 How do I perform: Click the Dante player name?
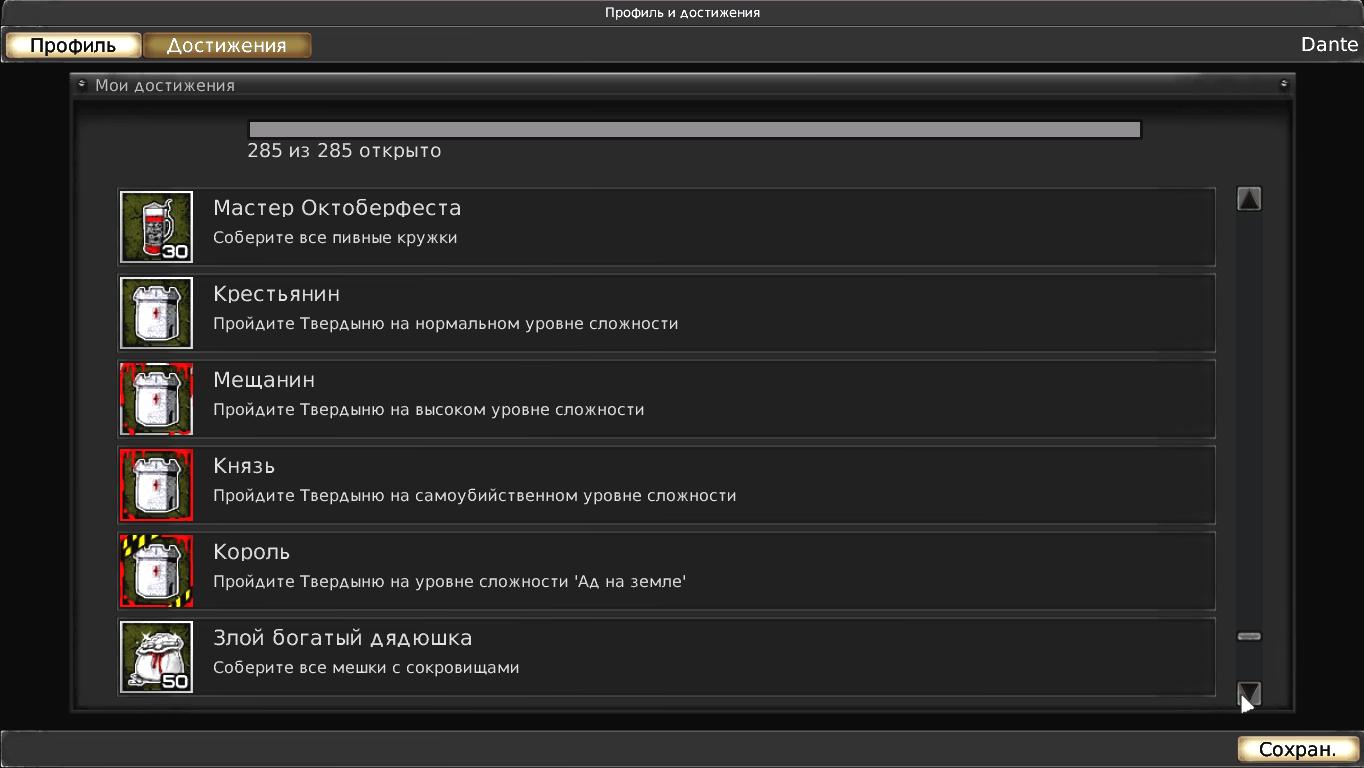coord(1329,45)
